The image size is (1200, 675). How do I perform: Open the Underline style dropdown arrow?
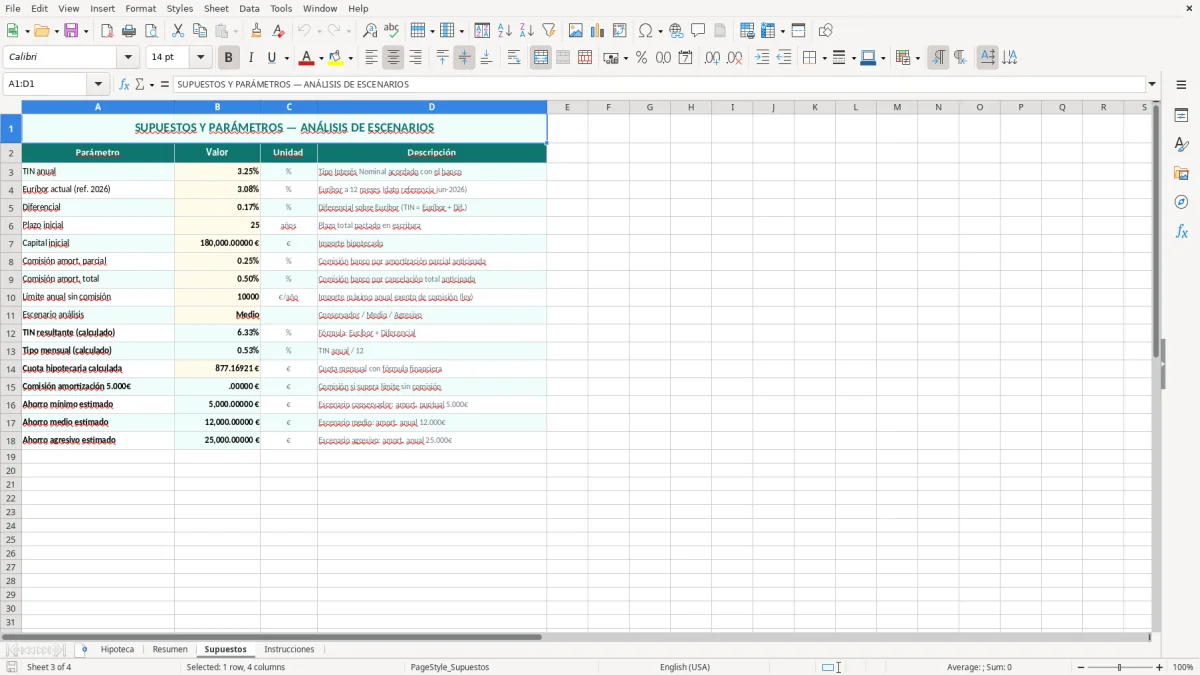(x=286, y=58)
